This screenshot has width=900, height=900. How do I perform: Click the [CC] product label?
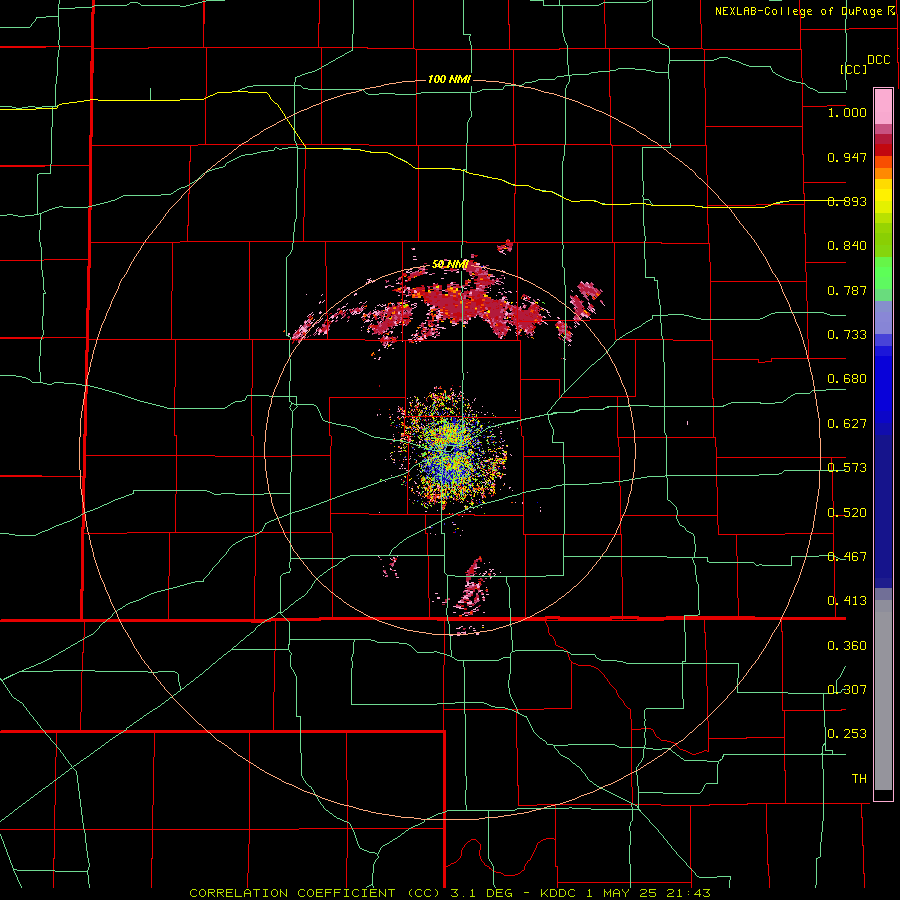[854, 69]
